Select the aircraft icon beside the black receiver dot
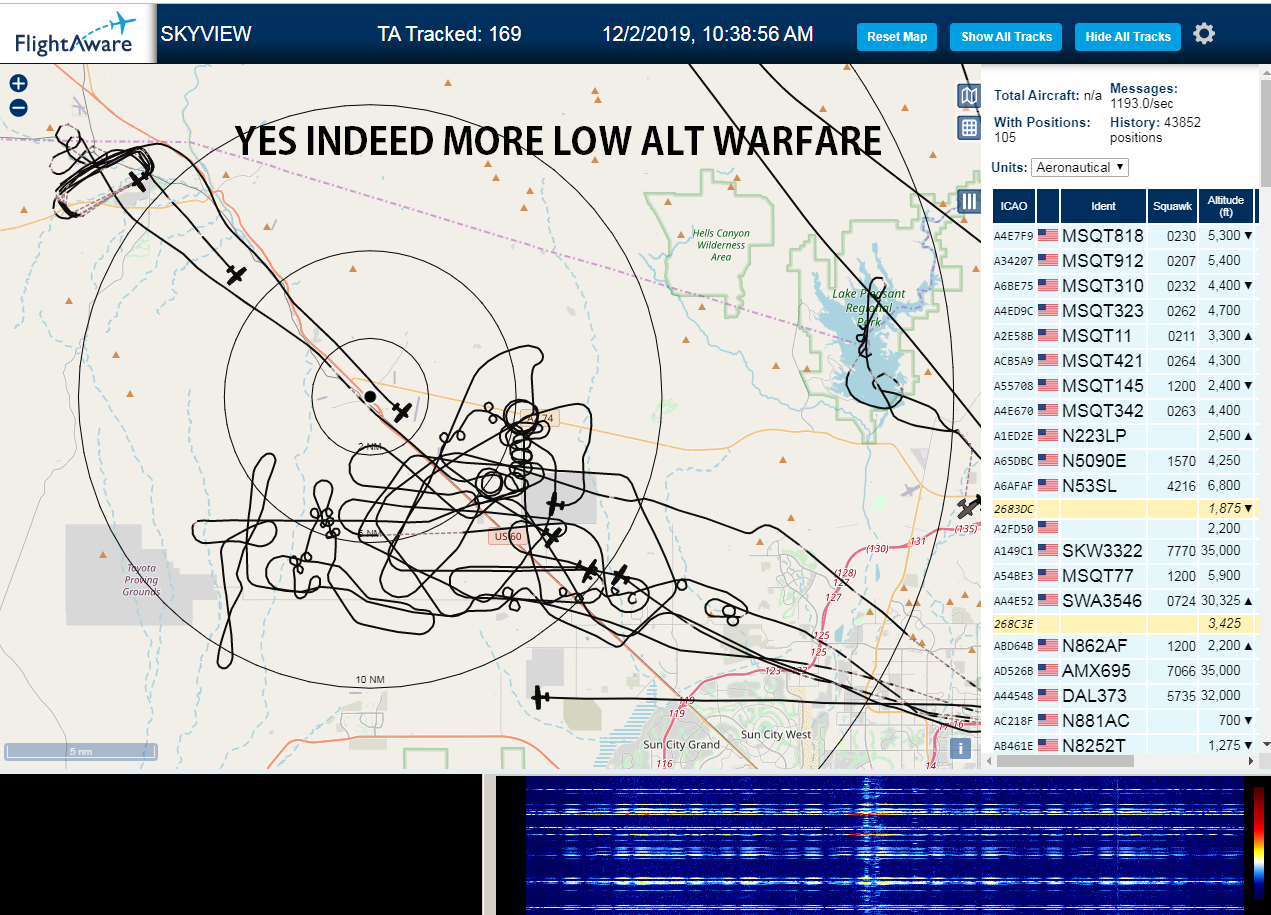The image size is (1271, 915). pyautogui.click(x=402, y=411)
